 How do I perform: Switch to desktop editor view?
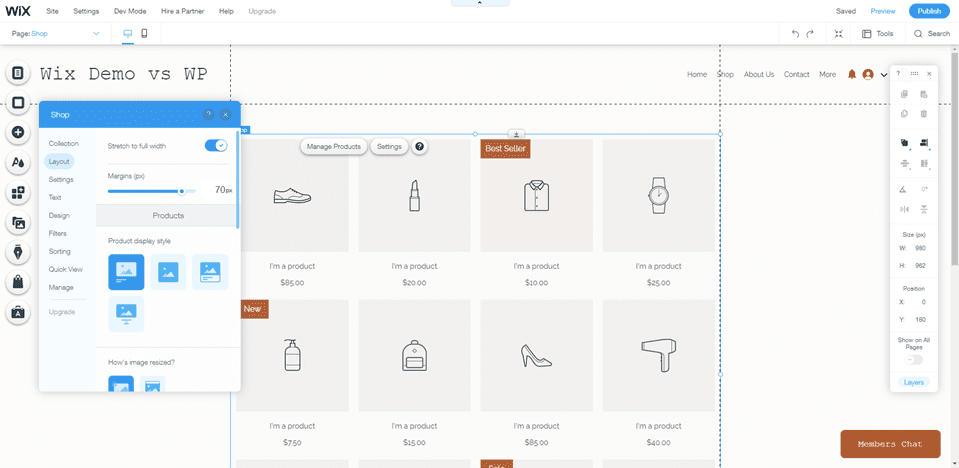(x=128, y=34)
